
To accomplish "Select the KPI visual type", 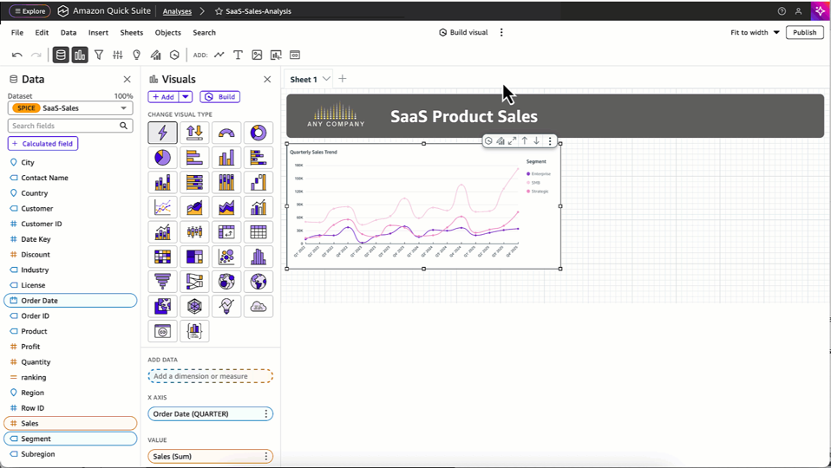I will coord(194,133).
